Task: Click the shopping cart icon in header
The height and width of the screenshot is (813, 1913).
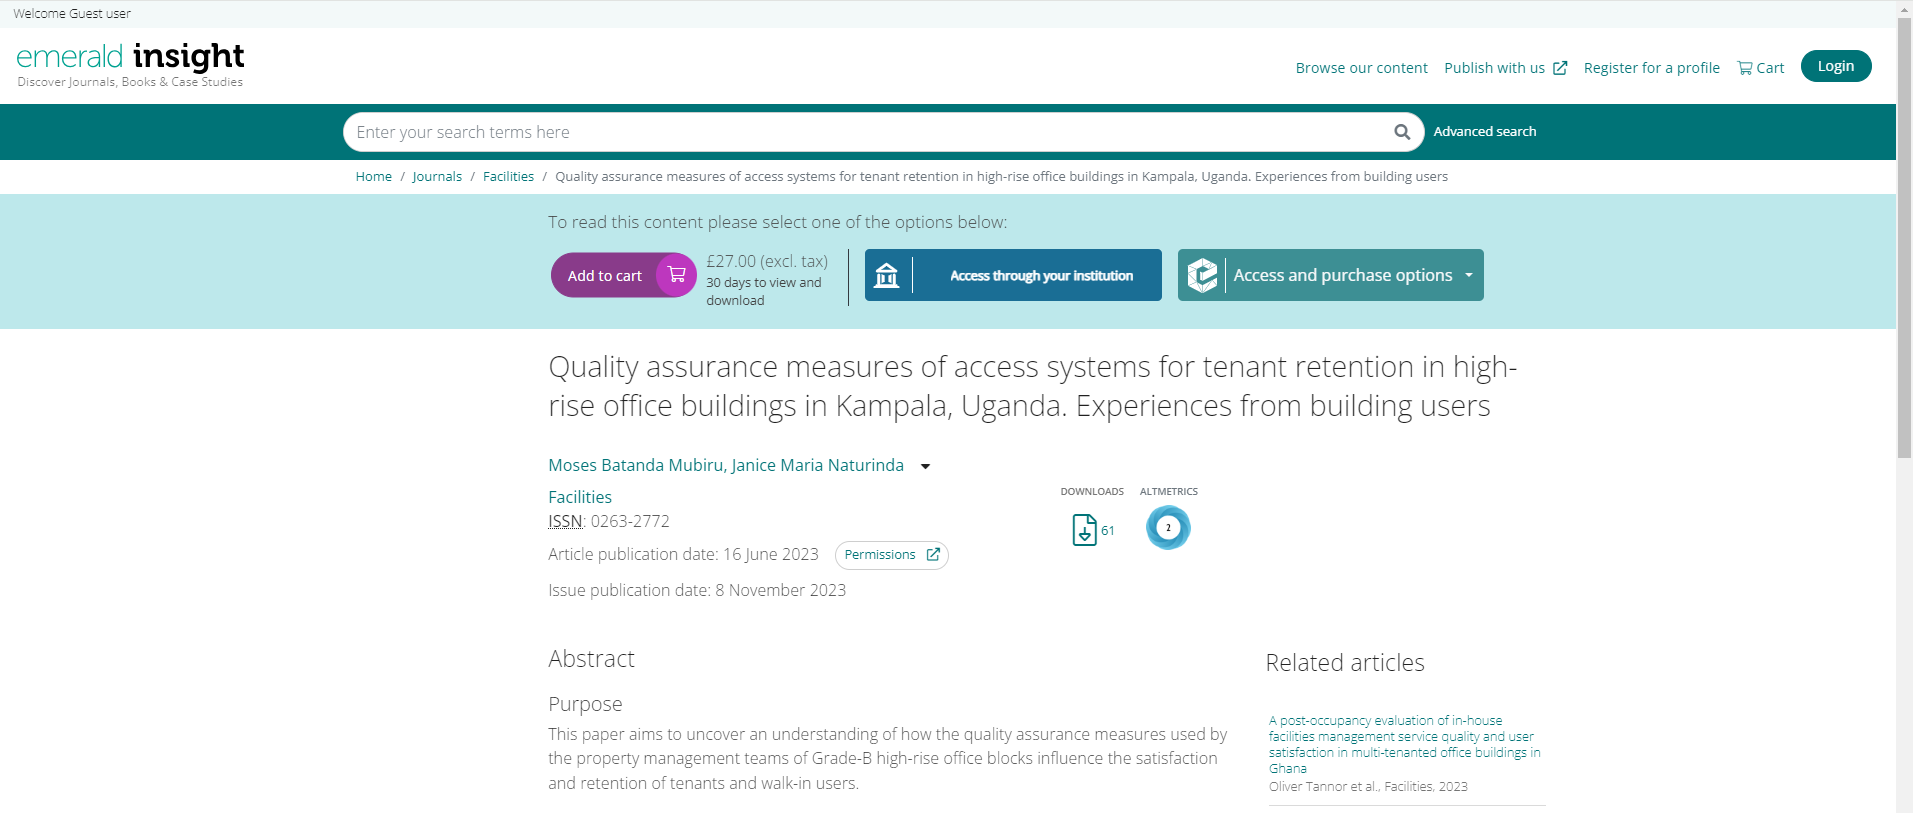Action: (x=1745, y=68)
